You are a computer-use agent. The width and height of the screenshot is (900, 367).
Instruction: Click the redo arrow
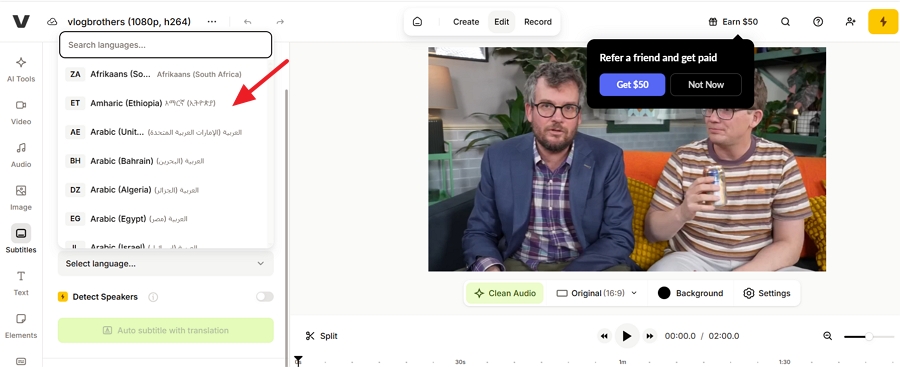click(280, 22)
